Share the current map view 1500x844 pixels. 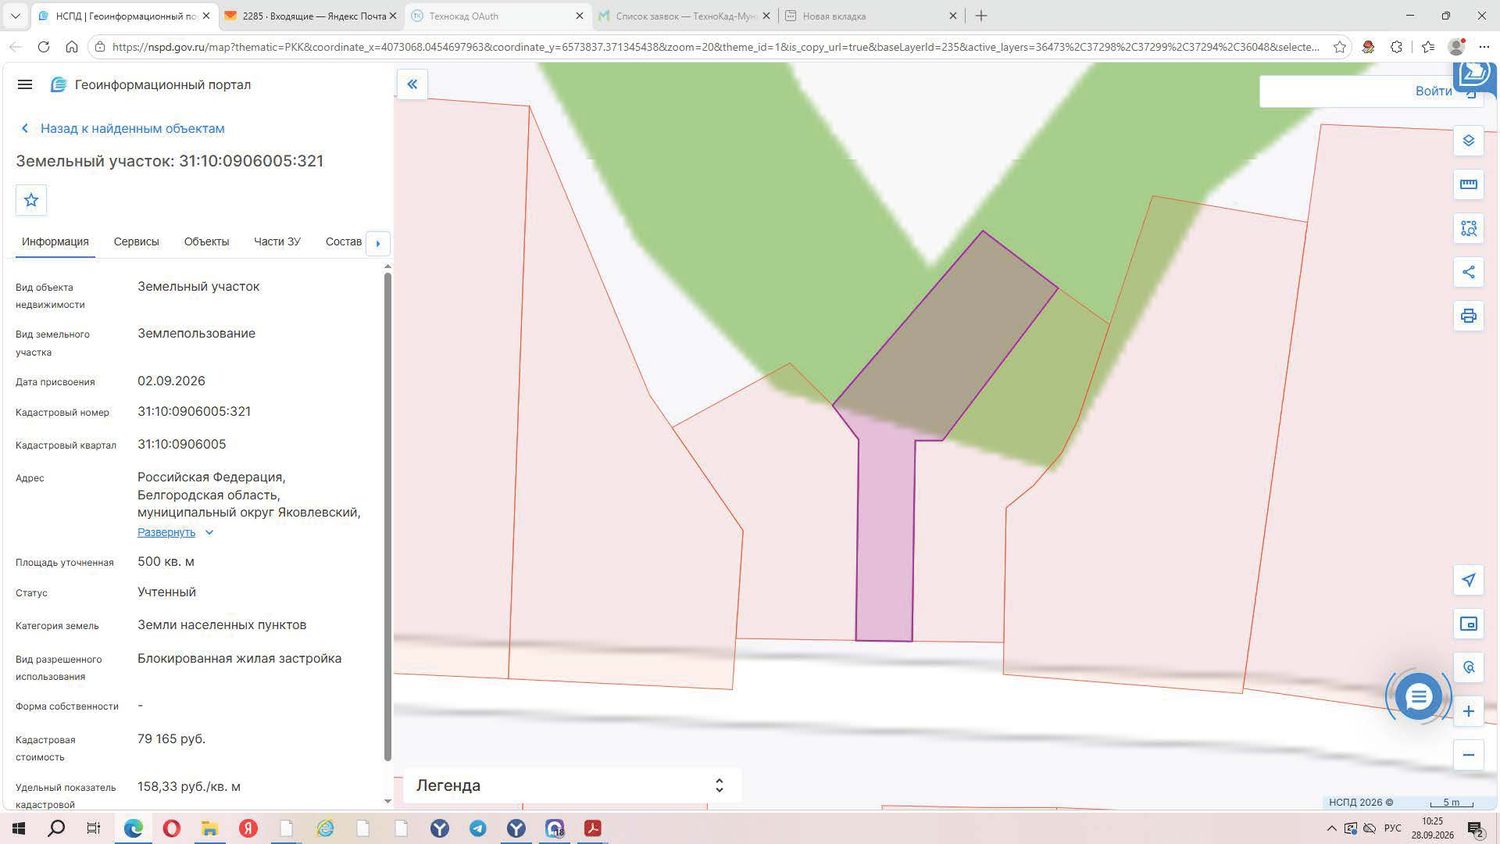(x=1468, y=272)
